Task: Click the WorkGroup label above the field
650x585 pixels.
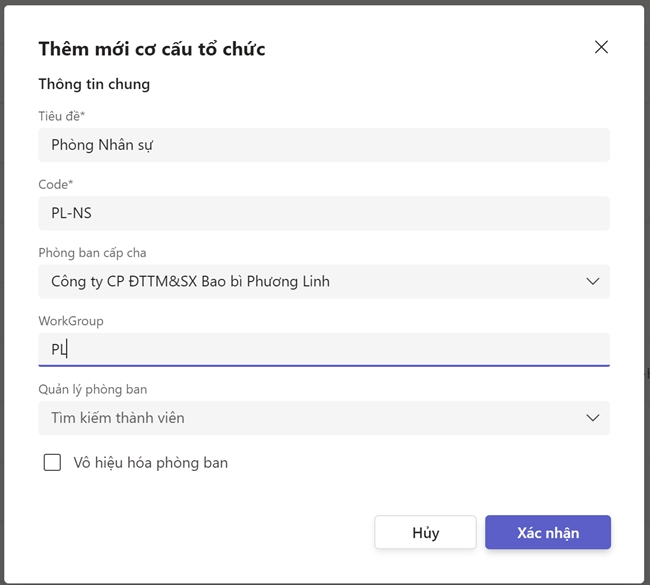Action: (x=71, y=321)
